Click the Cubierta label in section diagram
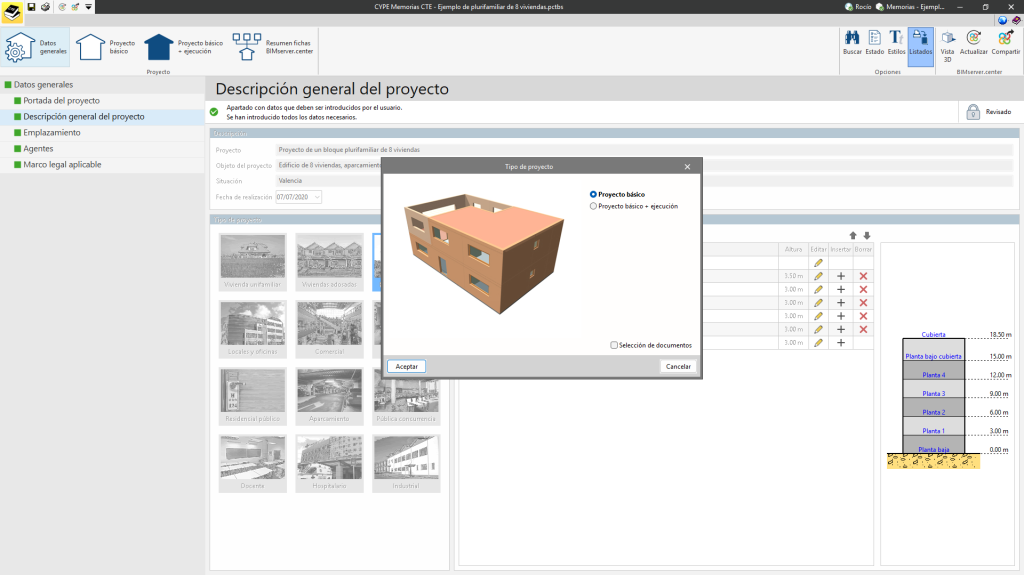Image resolution: width=1024 pixels, height=575 pixels. (933, 335)
